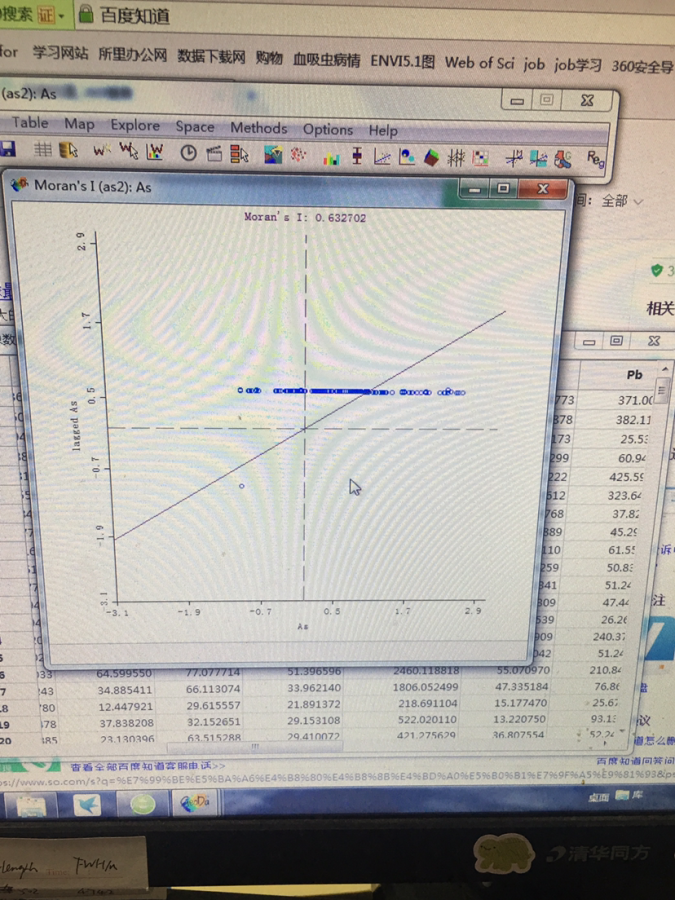
Task: Click the create weights W icon
Action: coord(101,150)
